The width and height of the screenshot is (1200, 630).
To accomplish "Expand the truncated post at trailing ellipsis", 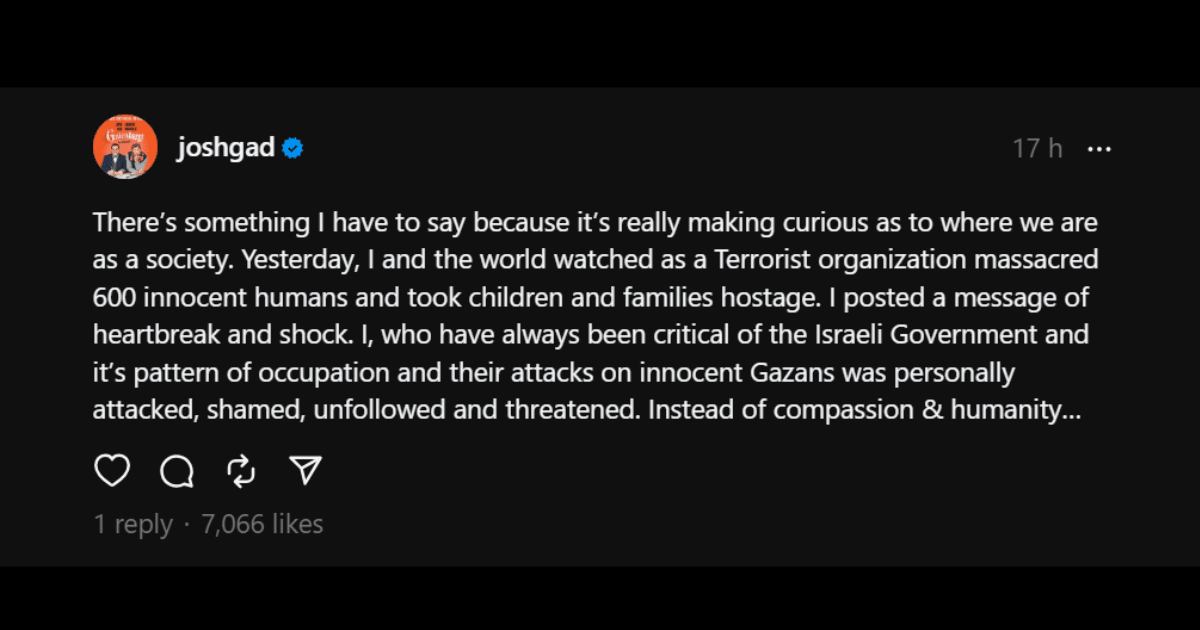I will 1071,410.
